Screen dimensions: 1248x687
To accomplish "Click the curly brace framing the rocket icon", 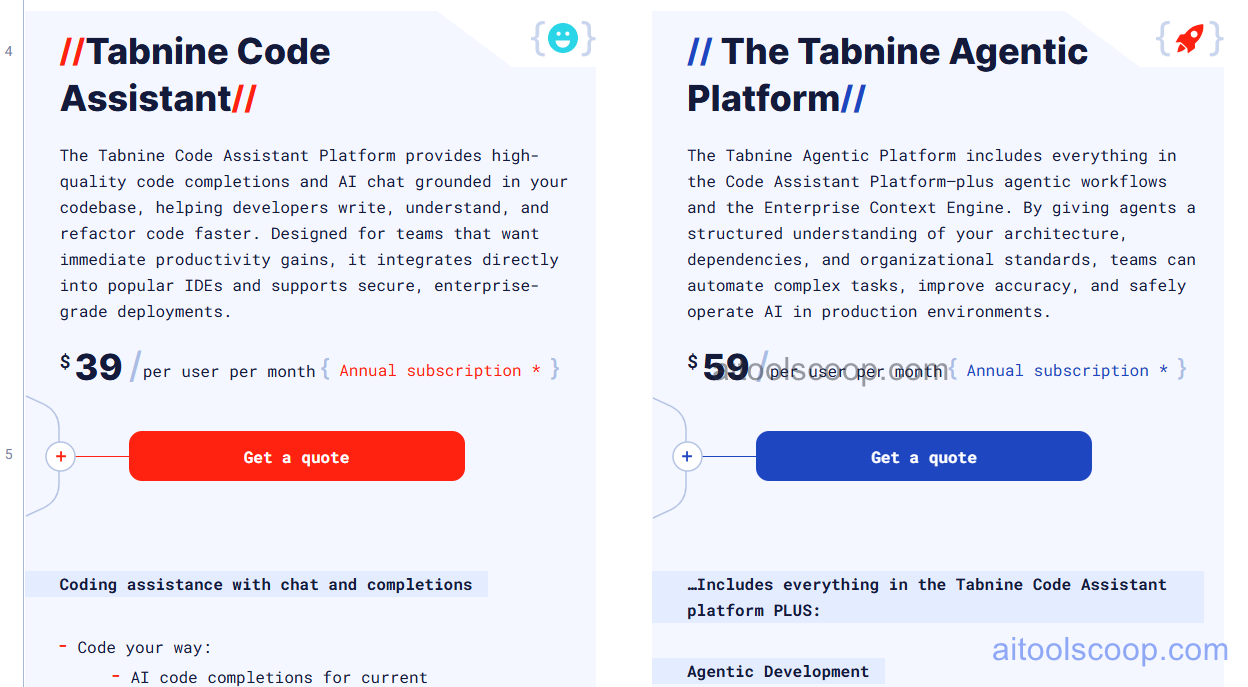I will tap(1165, 38).
